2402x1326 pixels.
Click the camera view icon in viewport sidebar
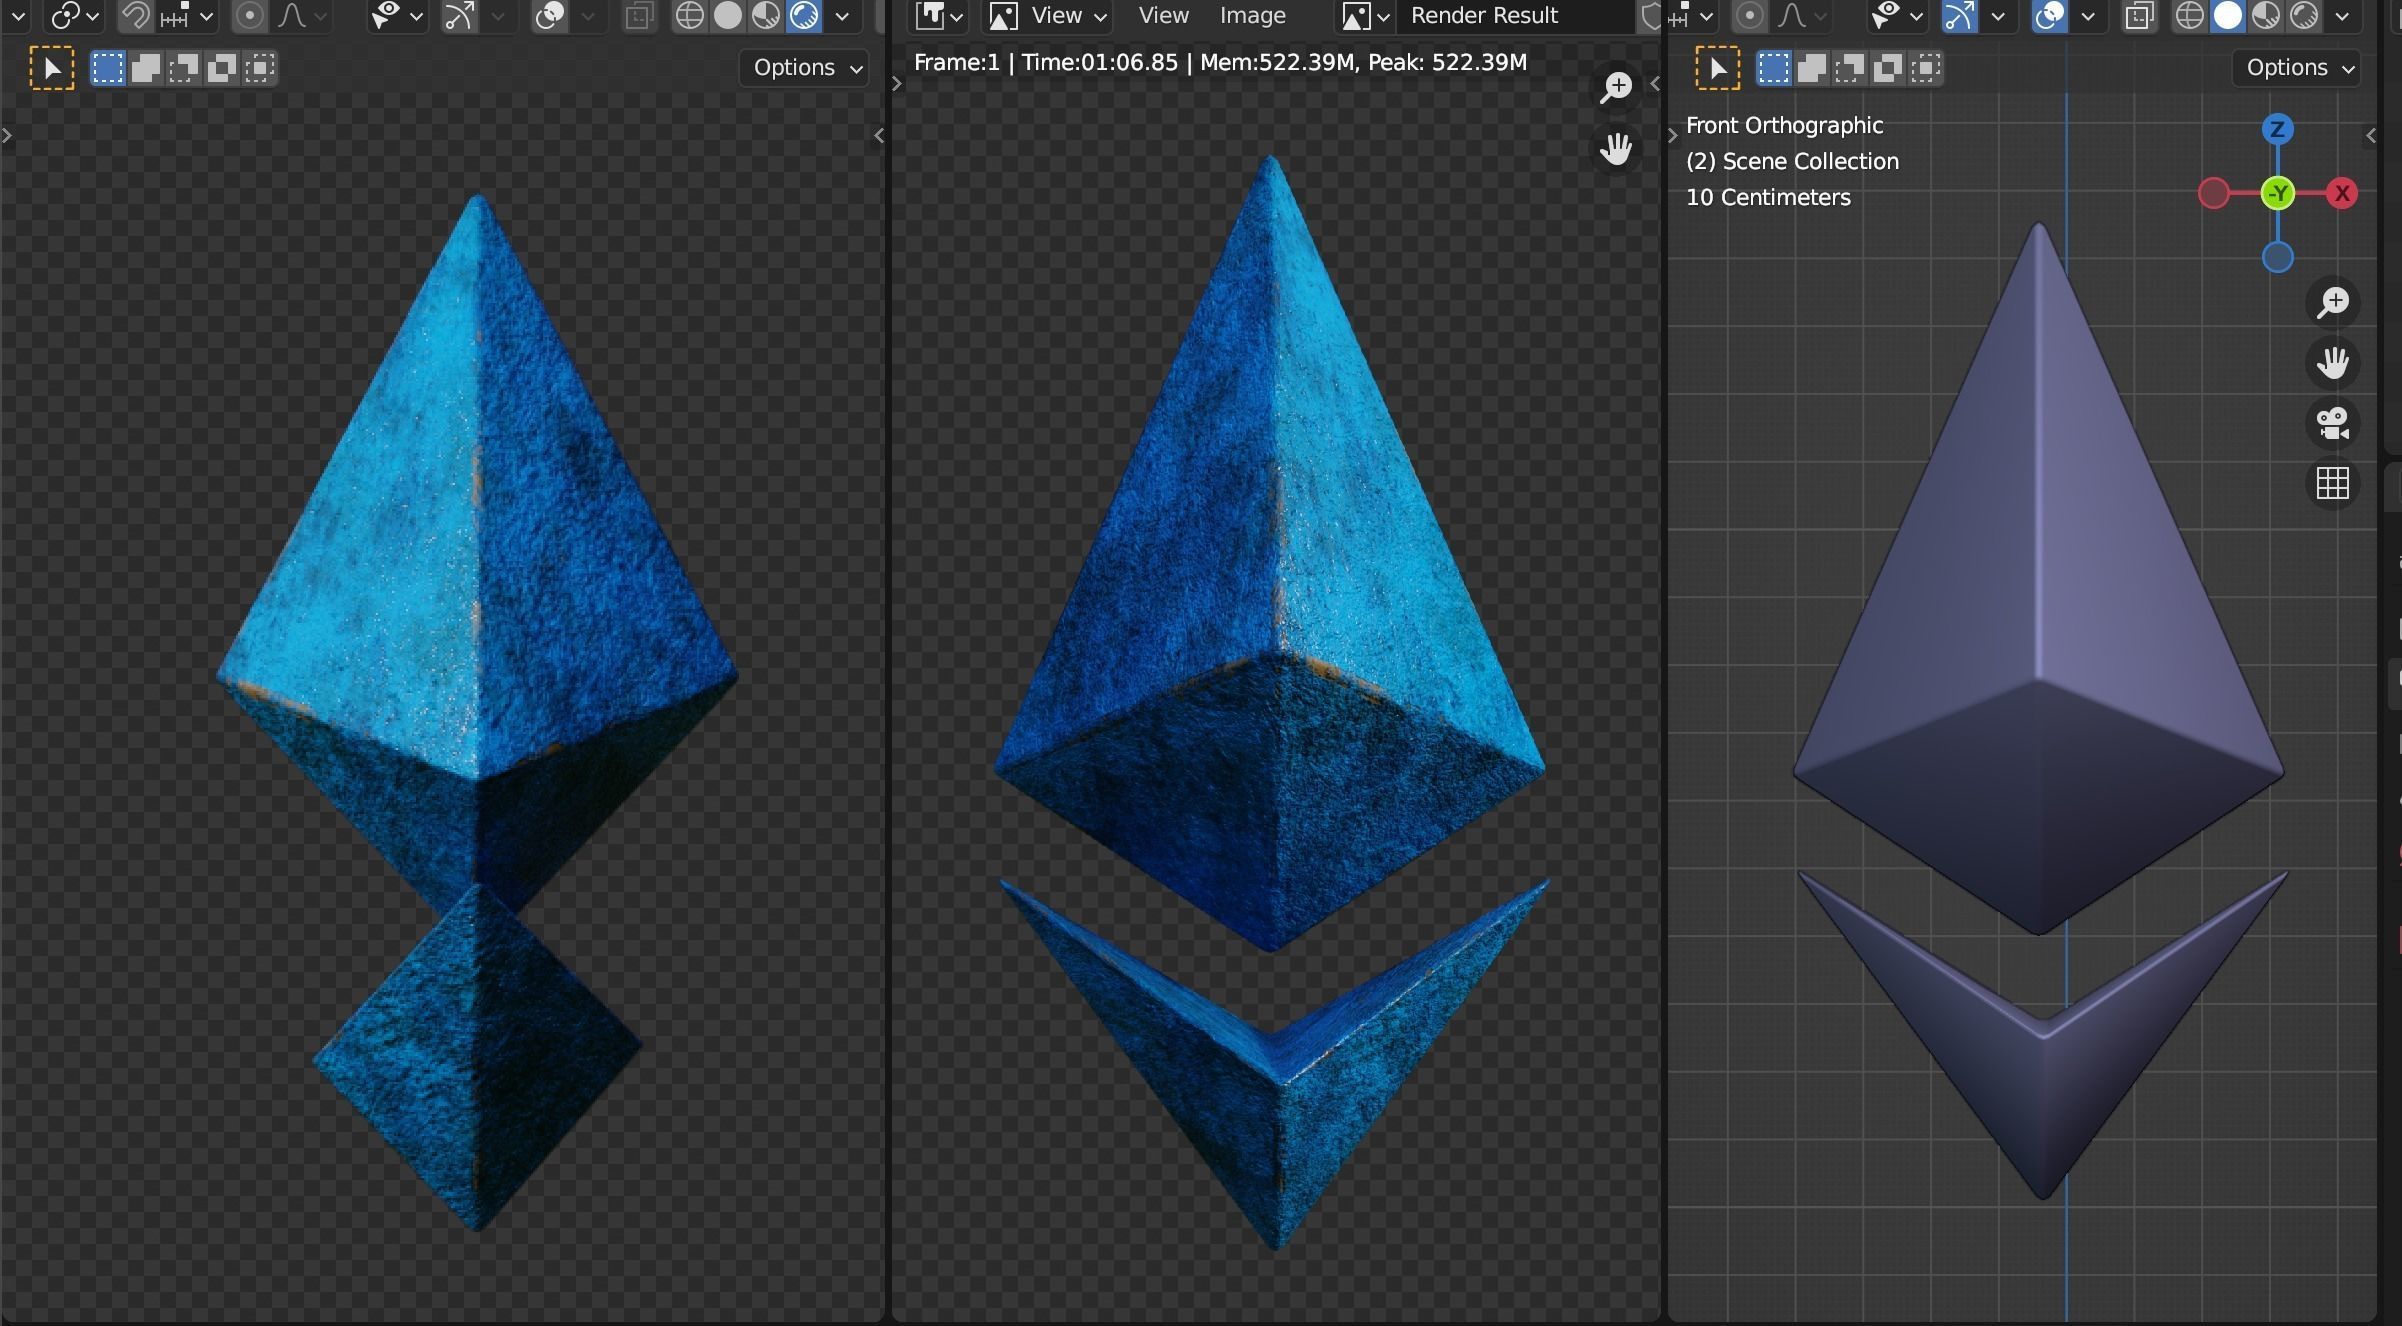click(2333, 423)
